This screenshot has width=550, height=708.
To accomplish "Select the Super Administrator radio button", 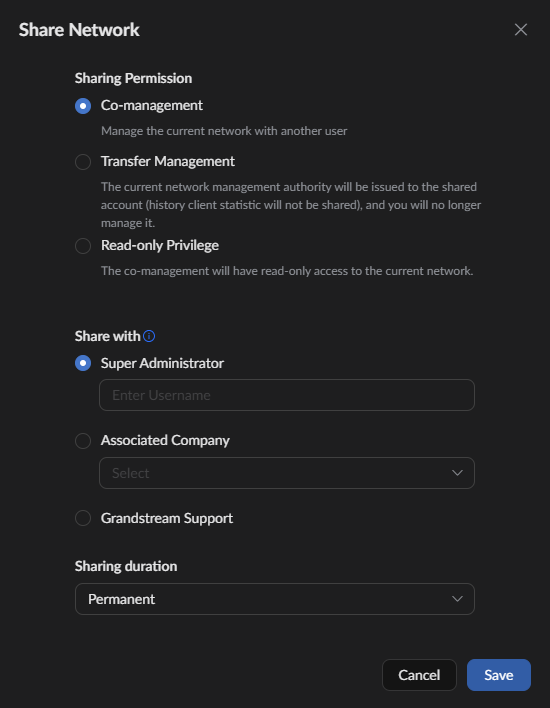I will tap(83, 363).
